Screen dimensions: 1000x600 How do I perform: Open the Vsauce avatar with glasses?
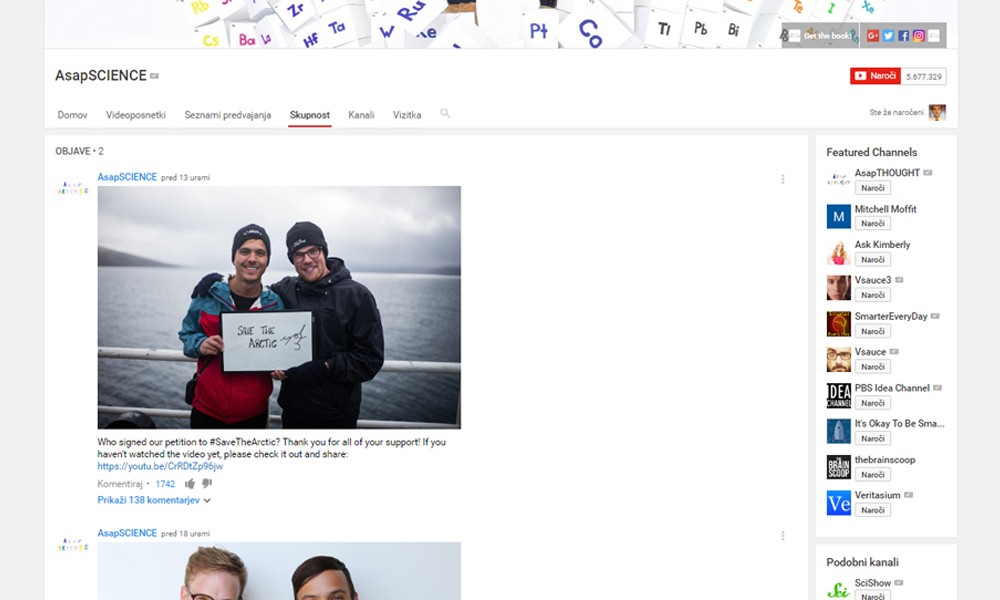point(839,360)
